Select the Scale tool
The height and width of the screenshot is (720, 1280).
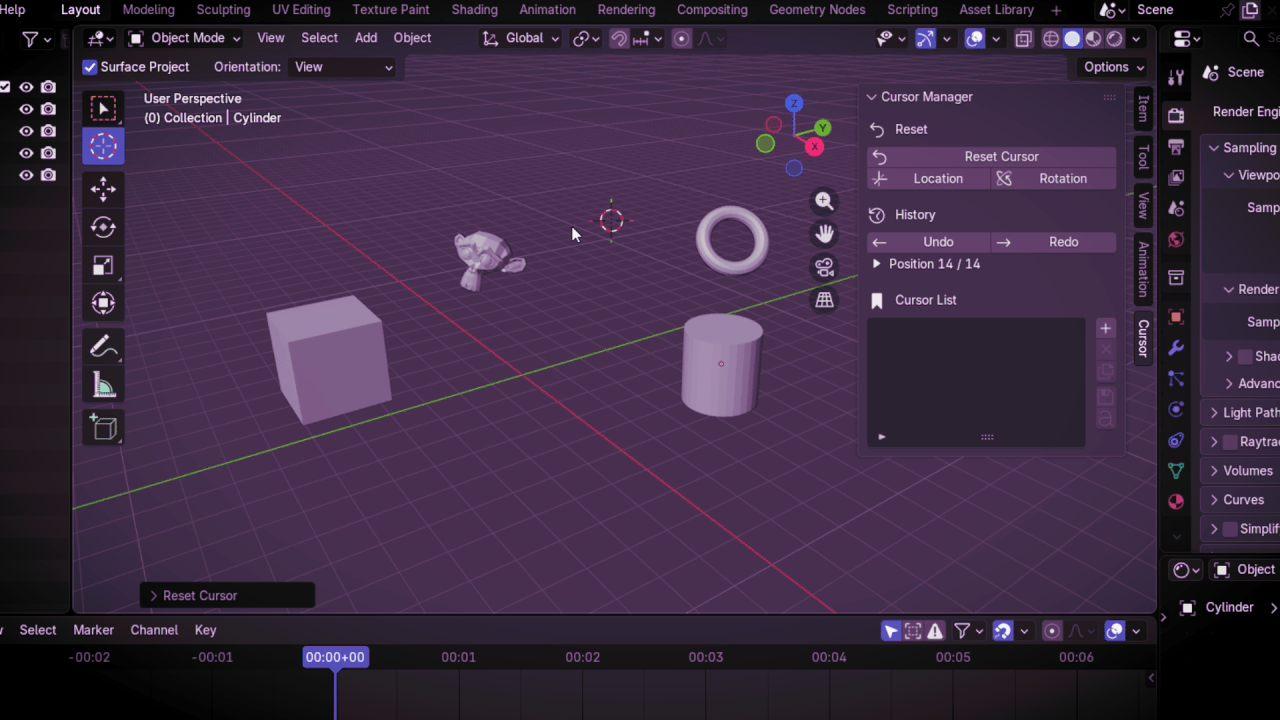pos(103,265)
